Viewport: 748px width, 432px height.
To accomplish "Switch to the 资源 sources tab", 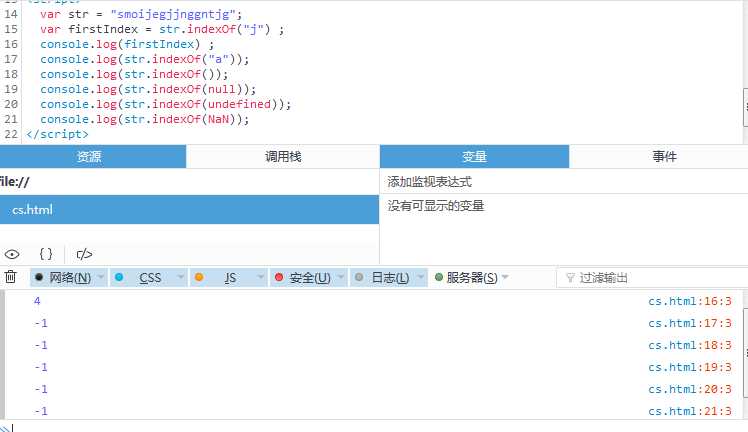I will pyautogui.click(x=93, y=156).
